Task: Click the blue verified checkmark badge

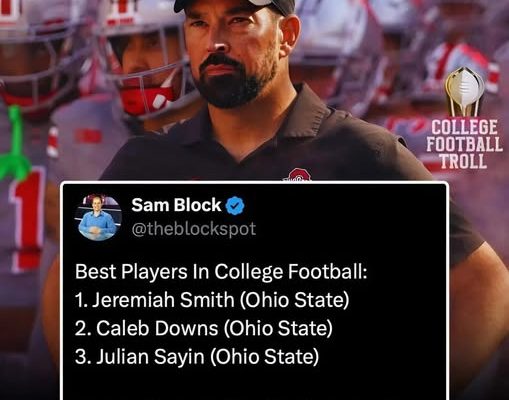Action: [235, 206]
